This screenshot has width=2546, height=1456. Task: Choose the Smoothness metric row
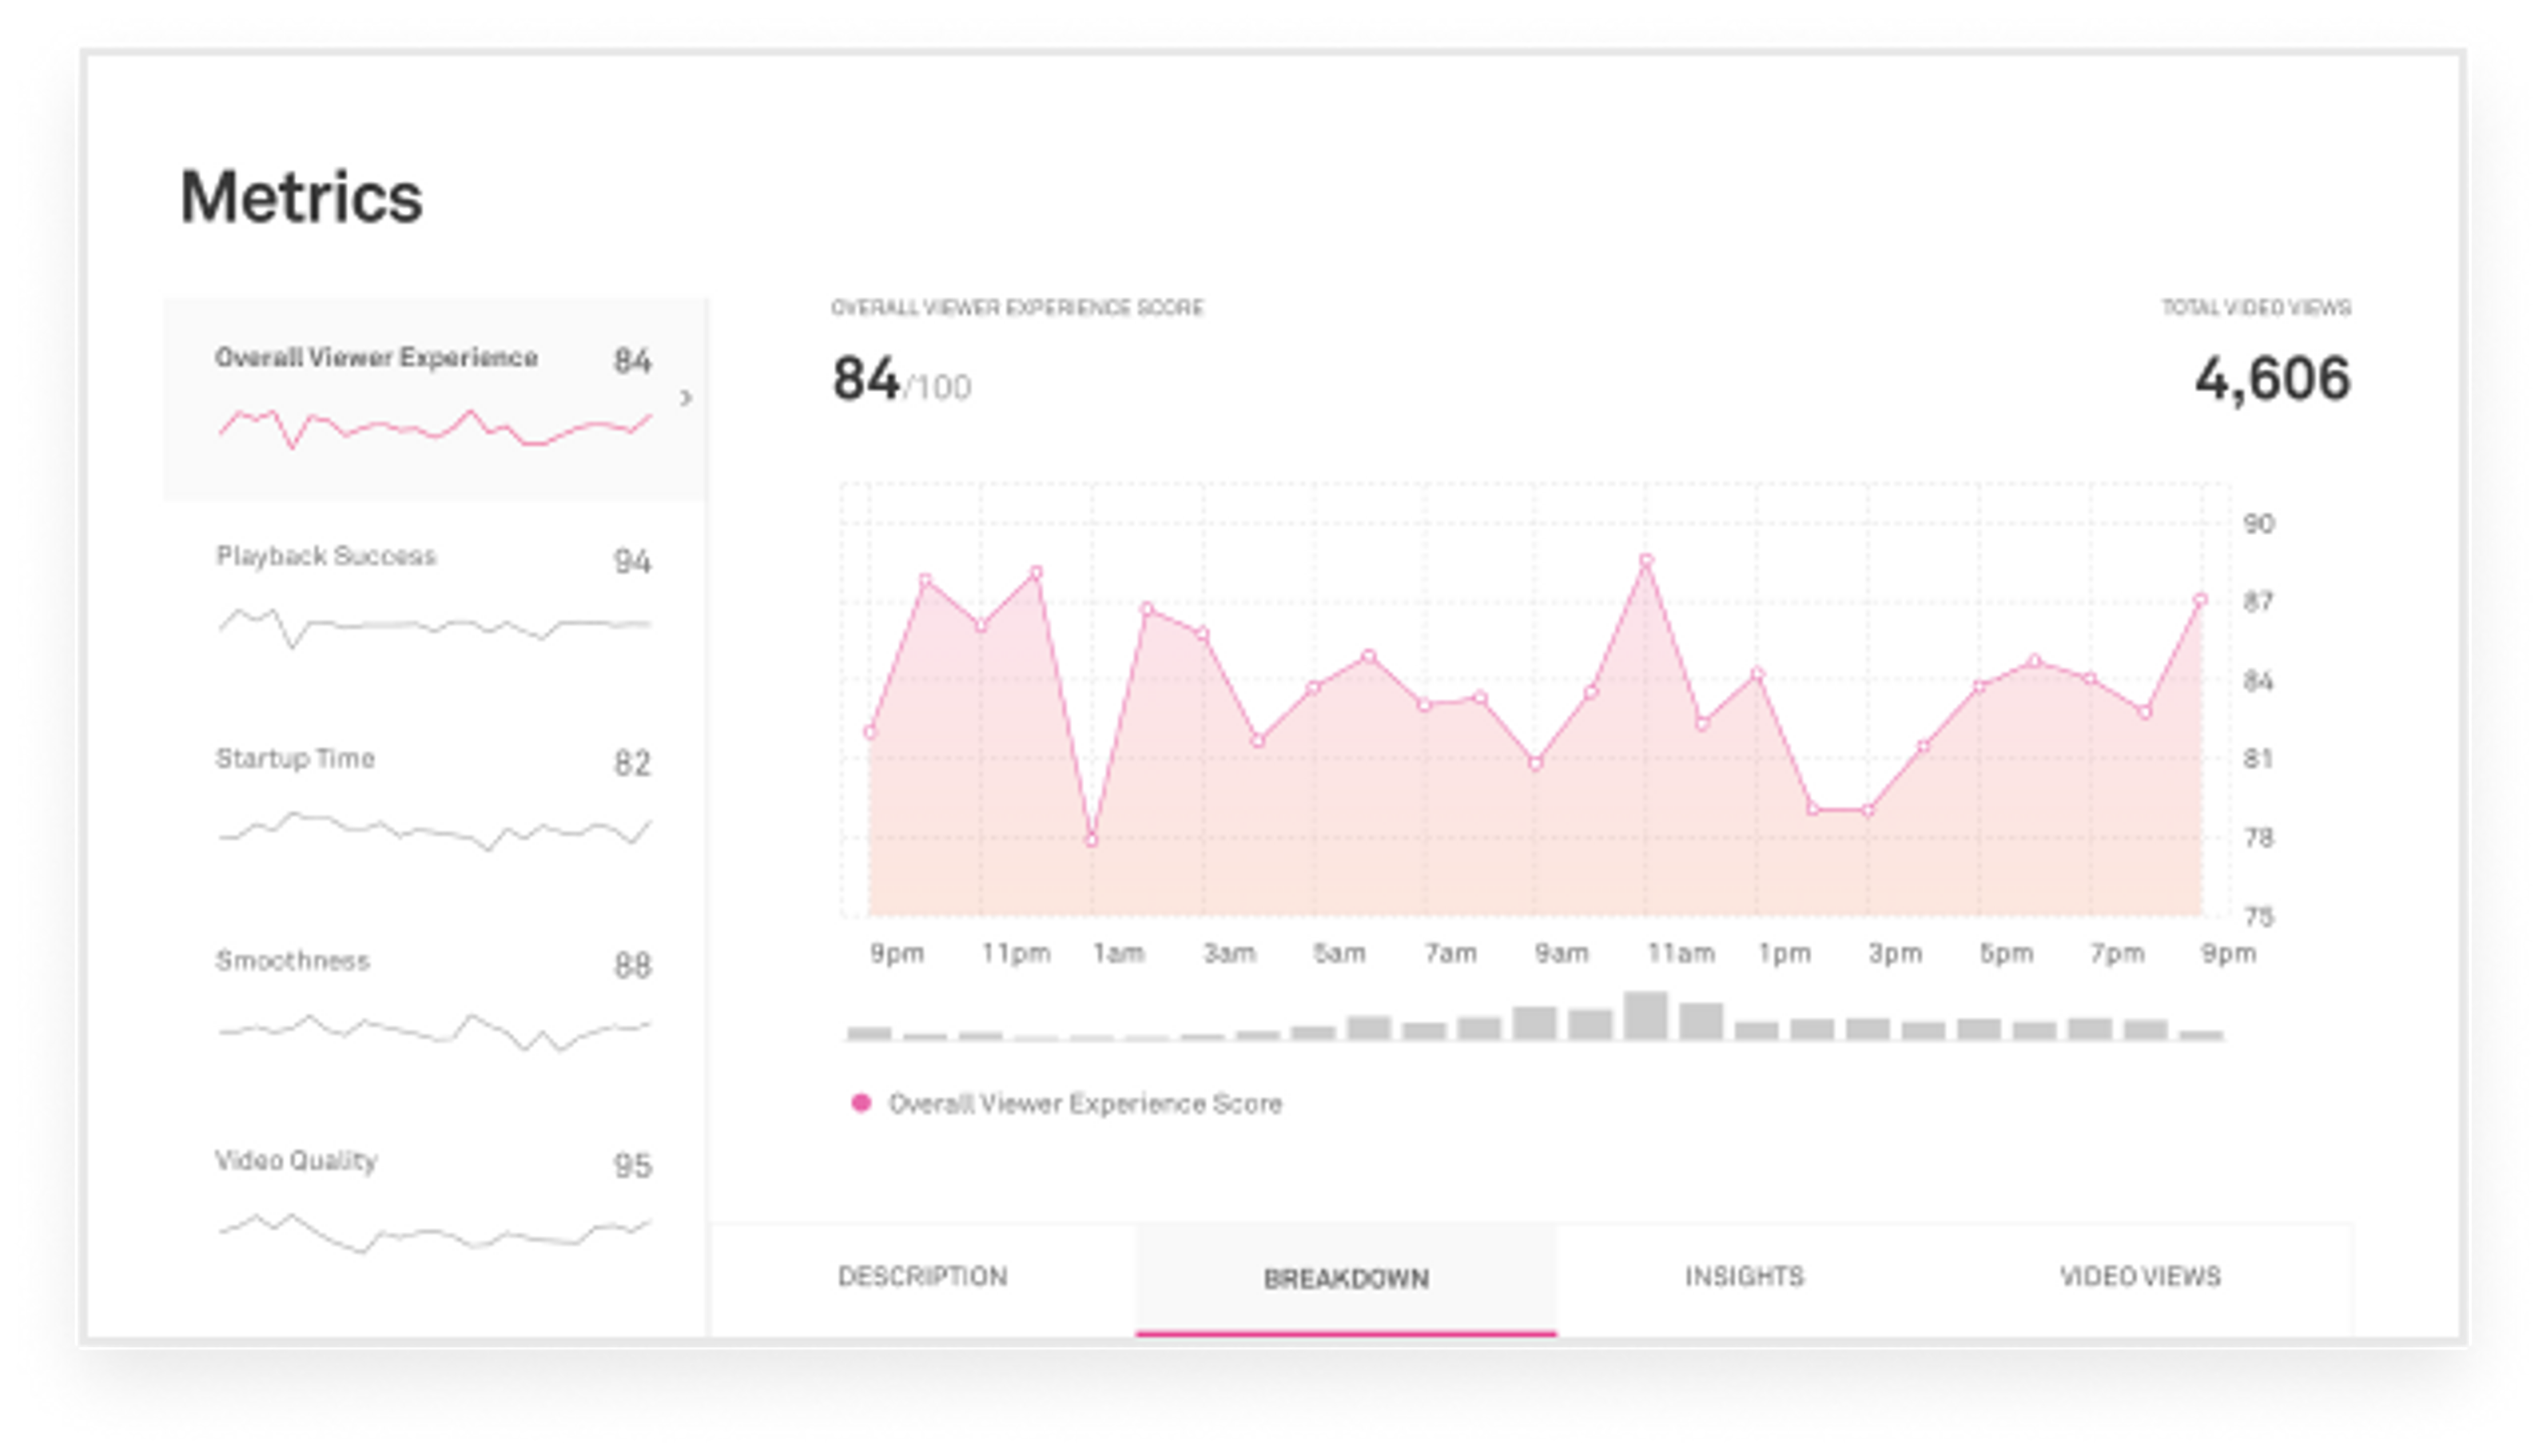293,961
